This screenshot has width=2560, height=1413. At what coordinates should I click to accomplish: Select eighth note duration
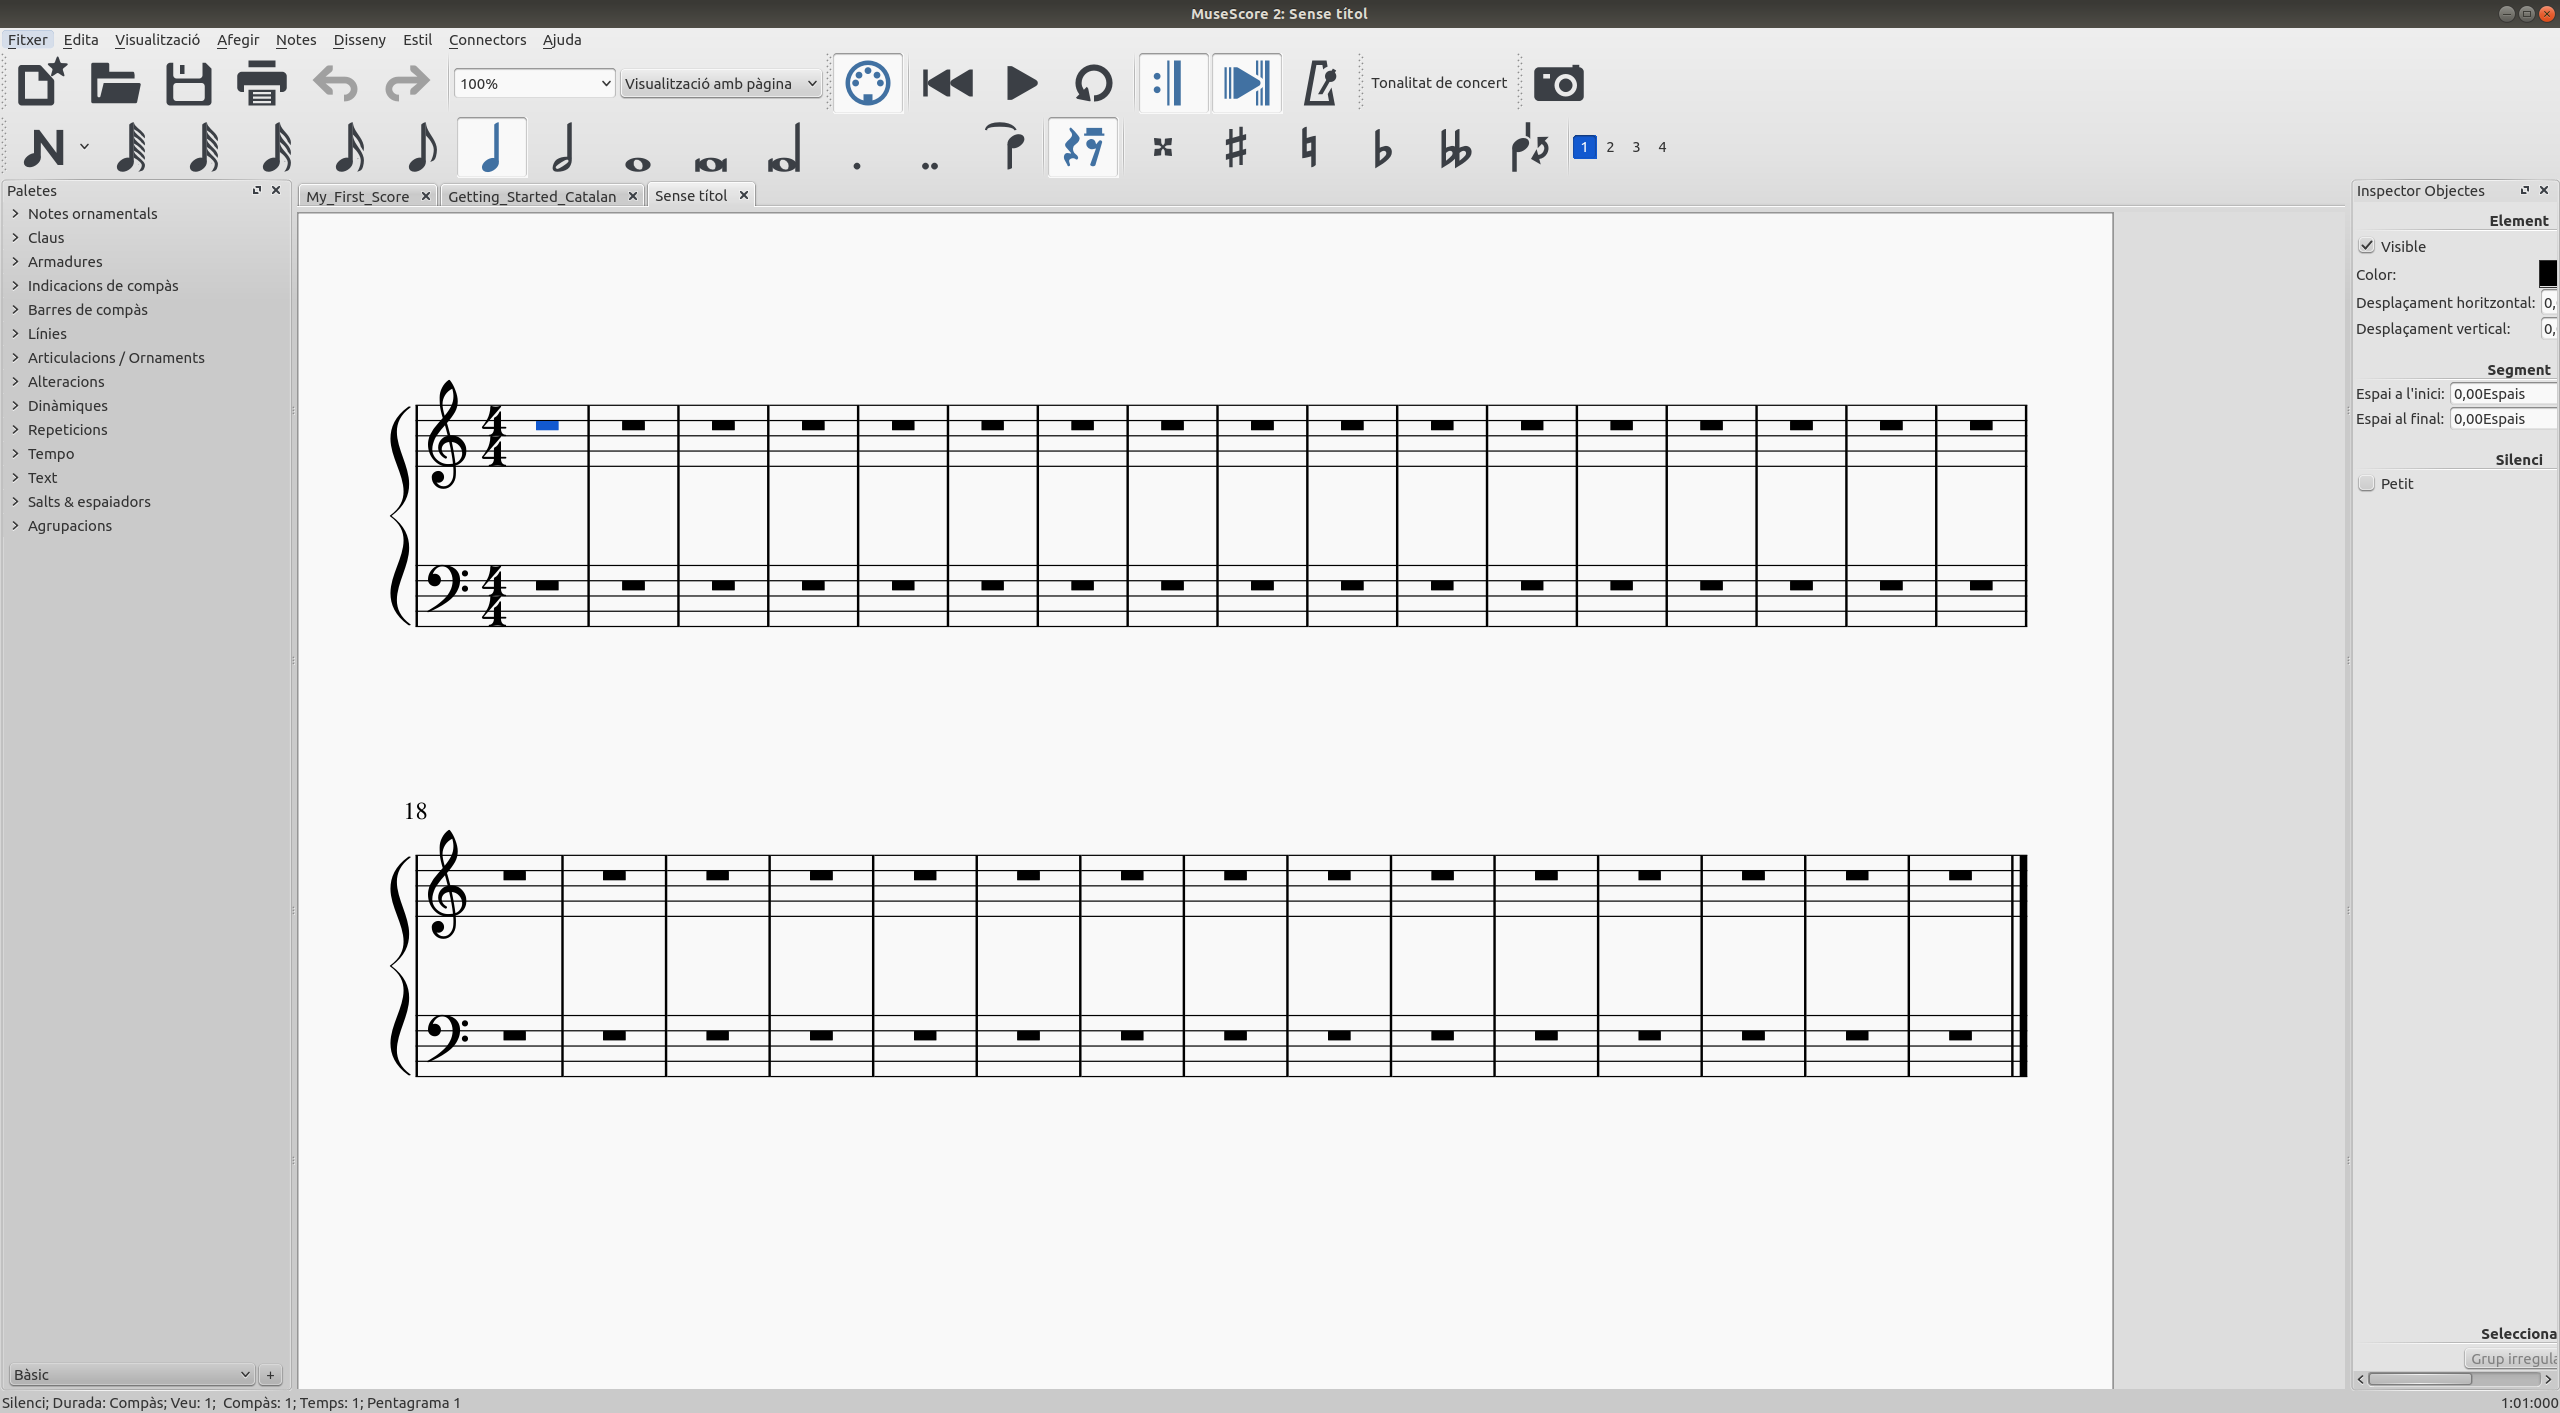(422, 148)
